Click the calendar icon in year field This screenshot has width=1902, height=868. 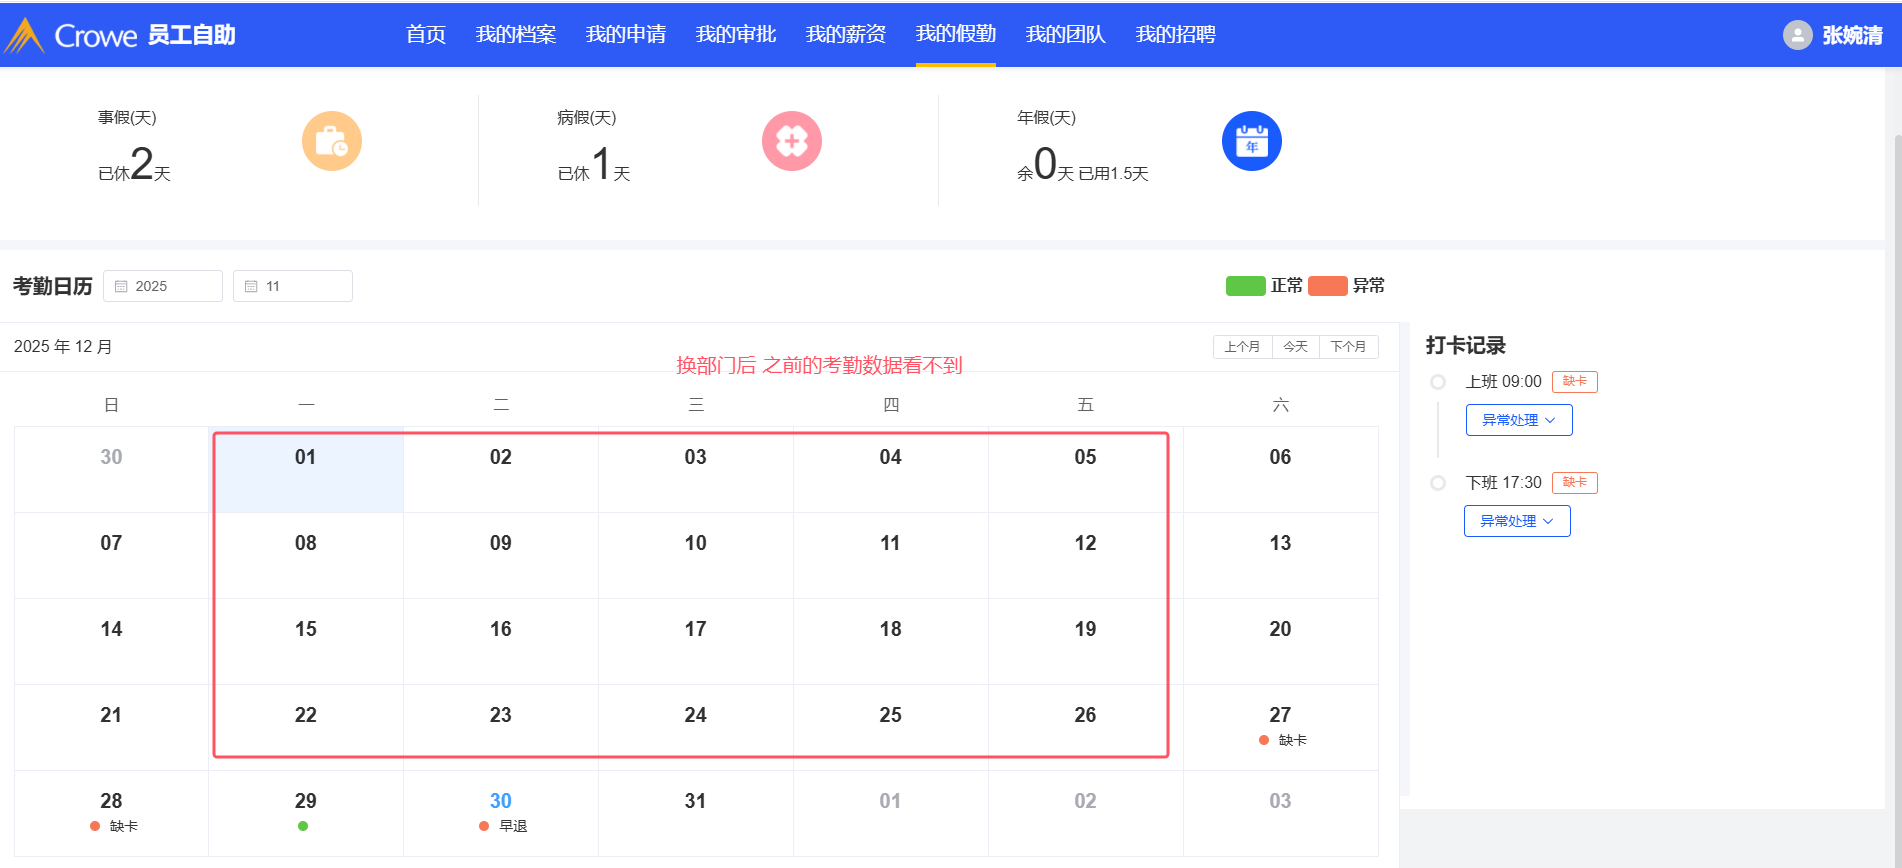[121, 286]
